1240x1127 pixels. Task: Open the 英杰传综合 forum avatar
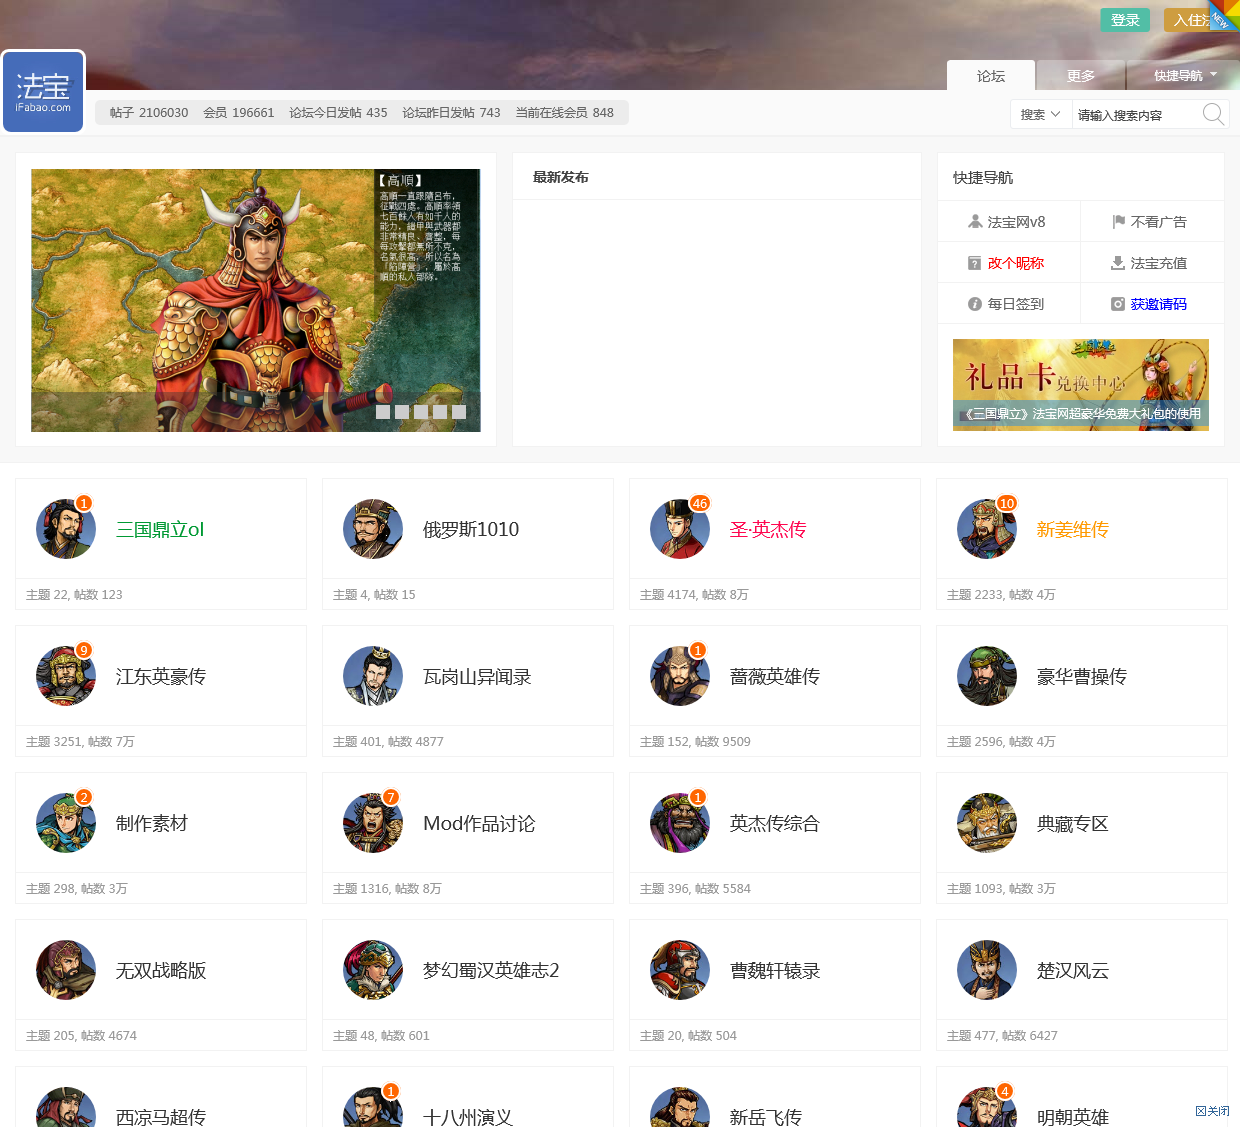click(x=680, y=823)
